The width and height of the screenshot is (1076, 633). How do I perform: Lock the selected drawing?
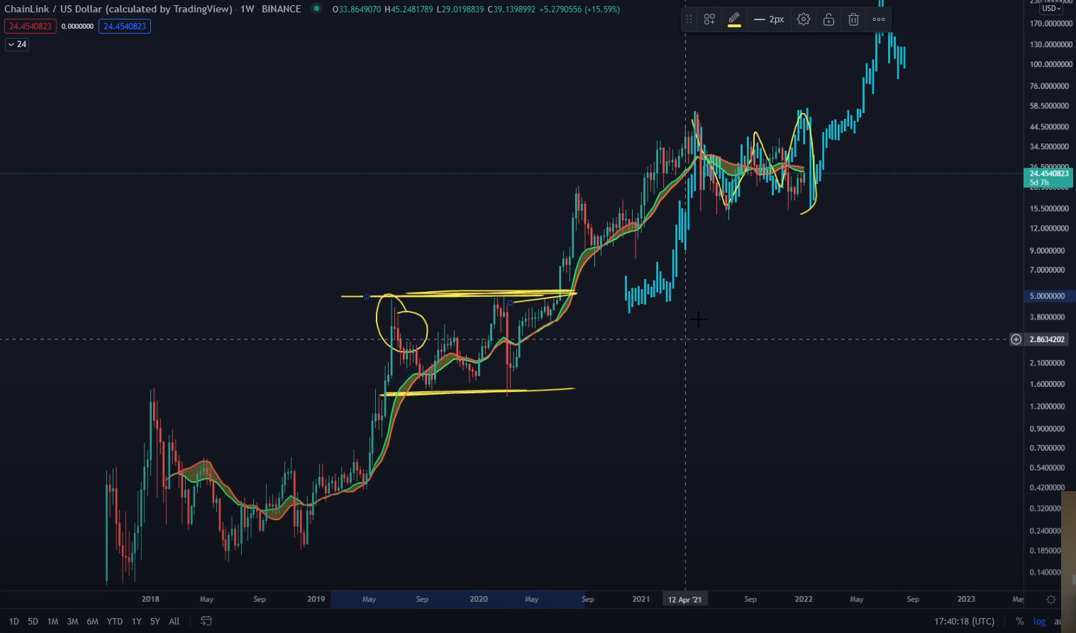pyautogui.click(x=828, y=19)
